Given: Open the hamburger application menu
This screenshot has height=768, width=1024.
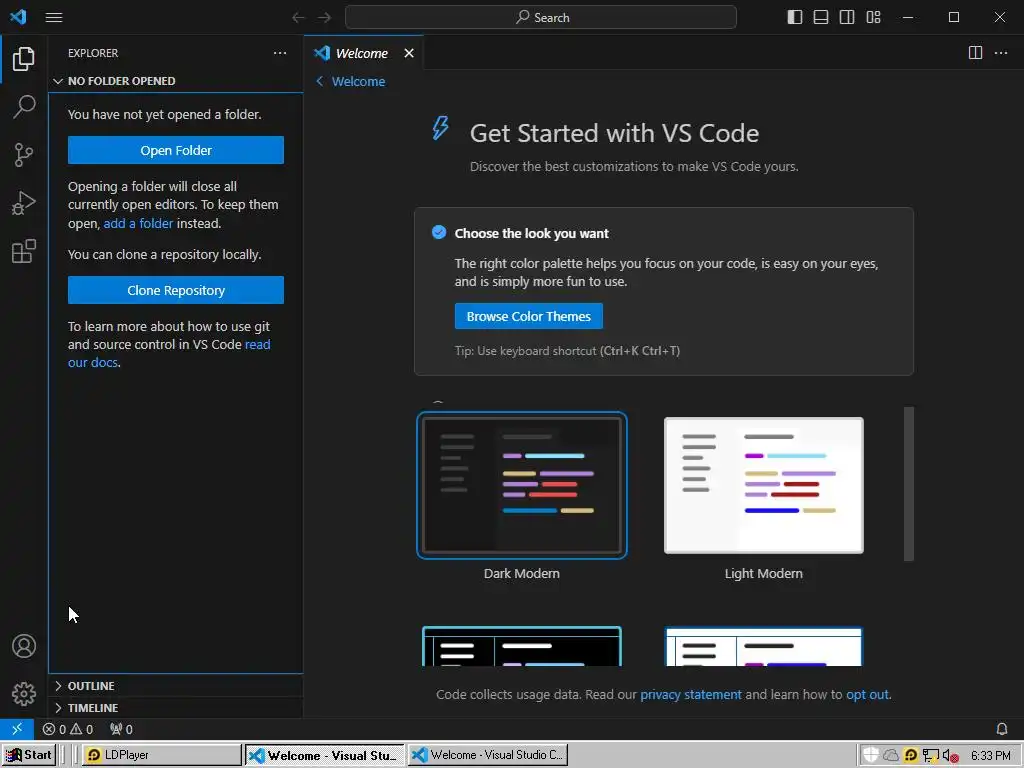Looking at the screenshot, I should click(x=54, y=18).
